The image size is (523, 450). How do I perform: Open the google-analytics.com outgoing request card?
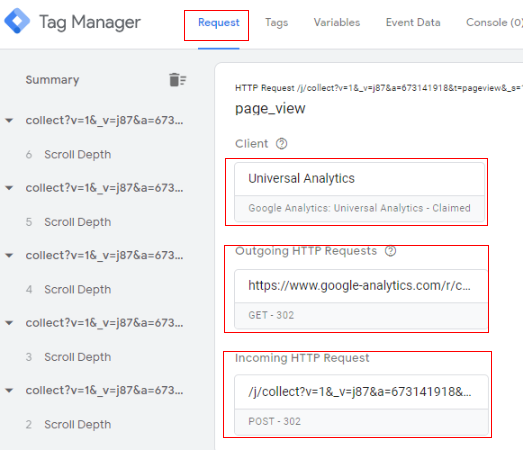(x=361, y=299)
